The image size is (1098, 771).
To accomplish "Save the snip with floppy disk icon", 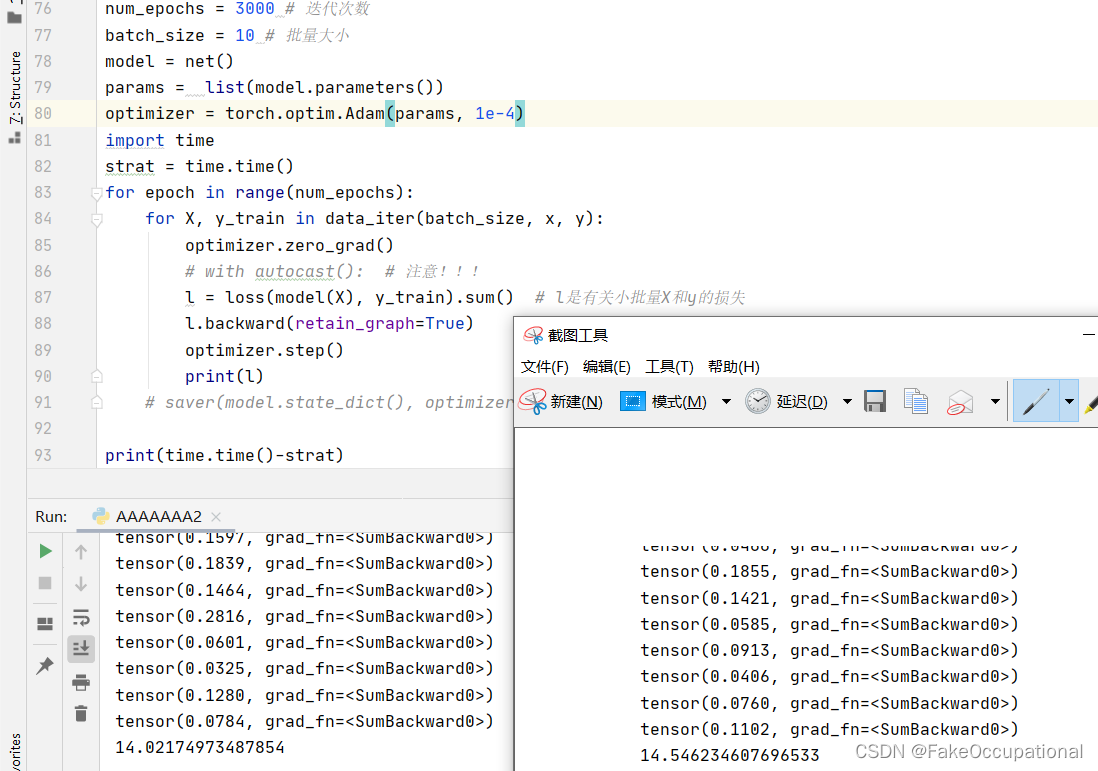I will 874,400.
